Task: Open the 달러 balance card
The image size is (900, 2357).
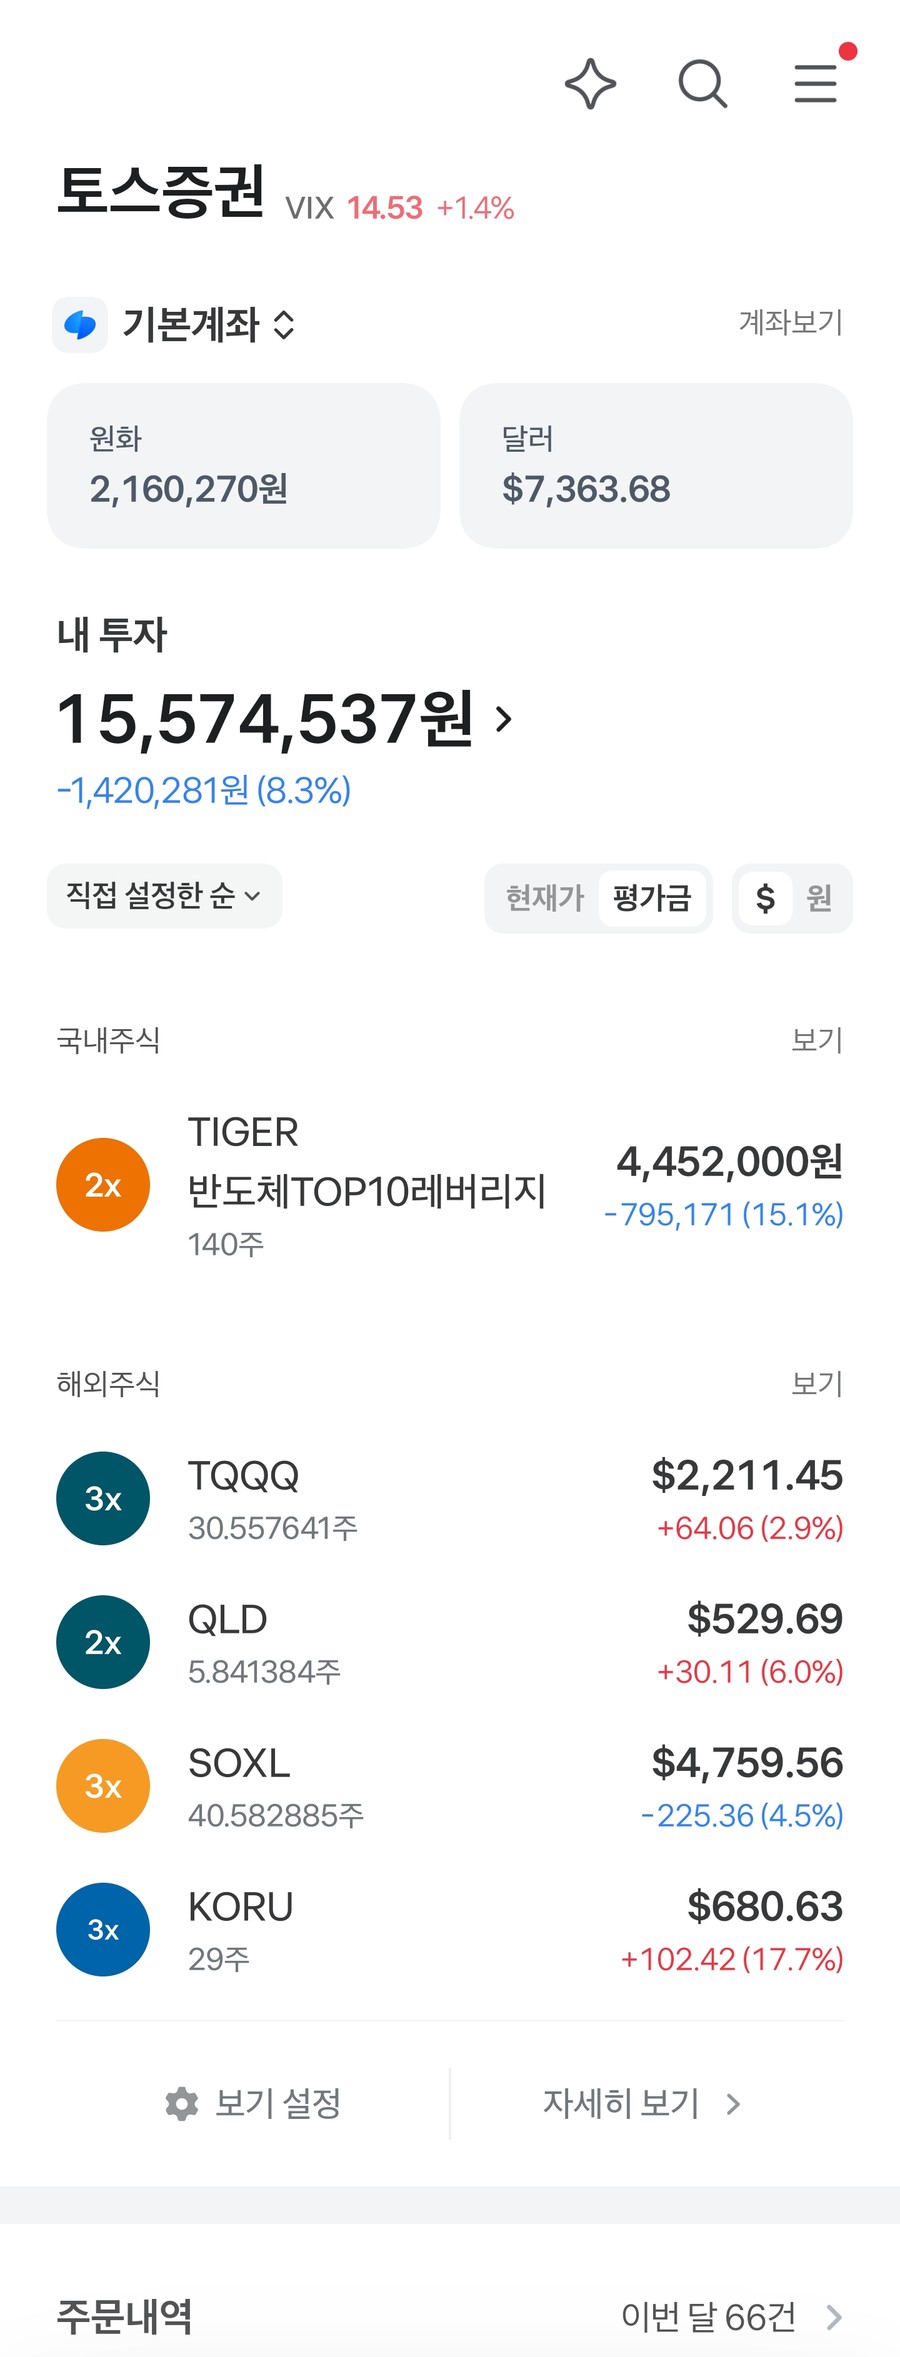Action: 656,466
